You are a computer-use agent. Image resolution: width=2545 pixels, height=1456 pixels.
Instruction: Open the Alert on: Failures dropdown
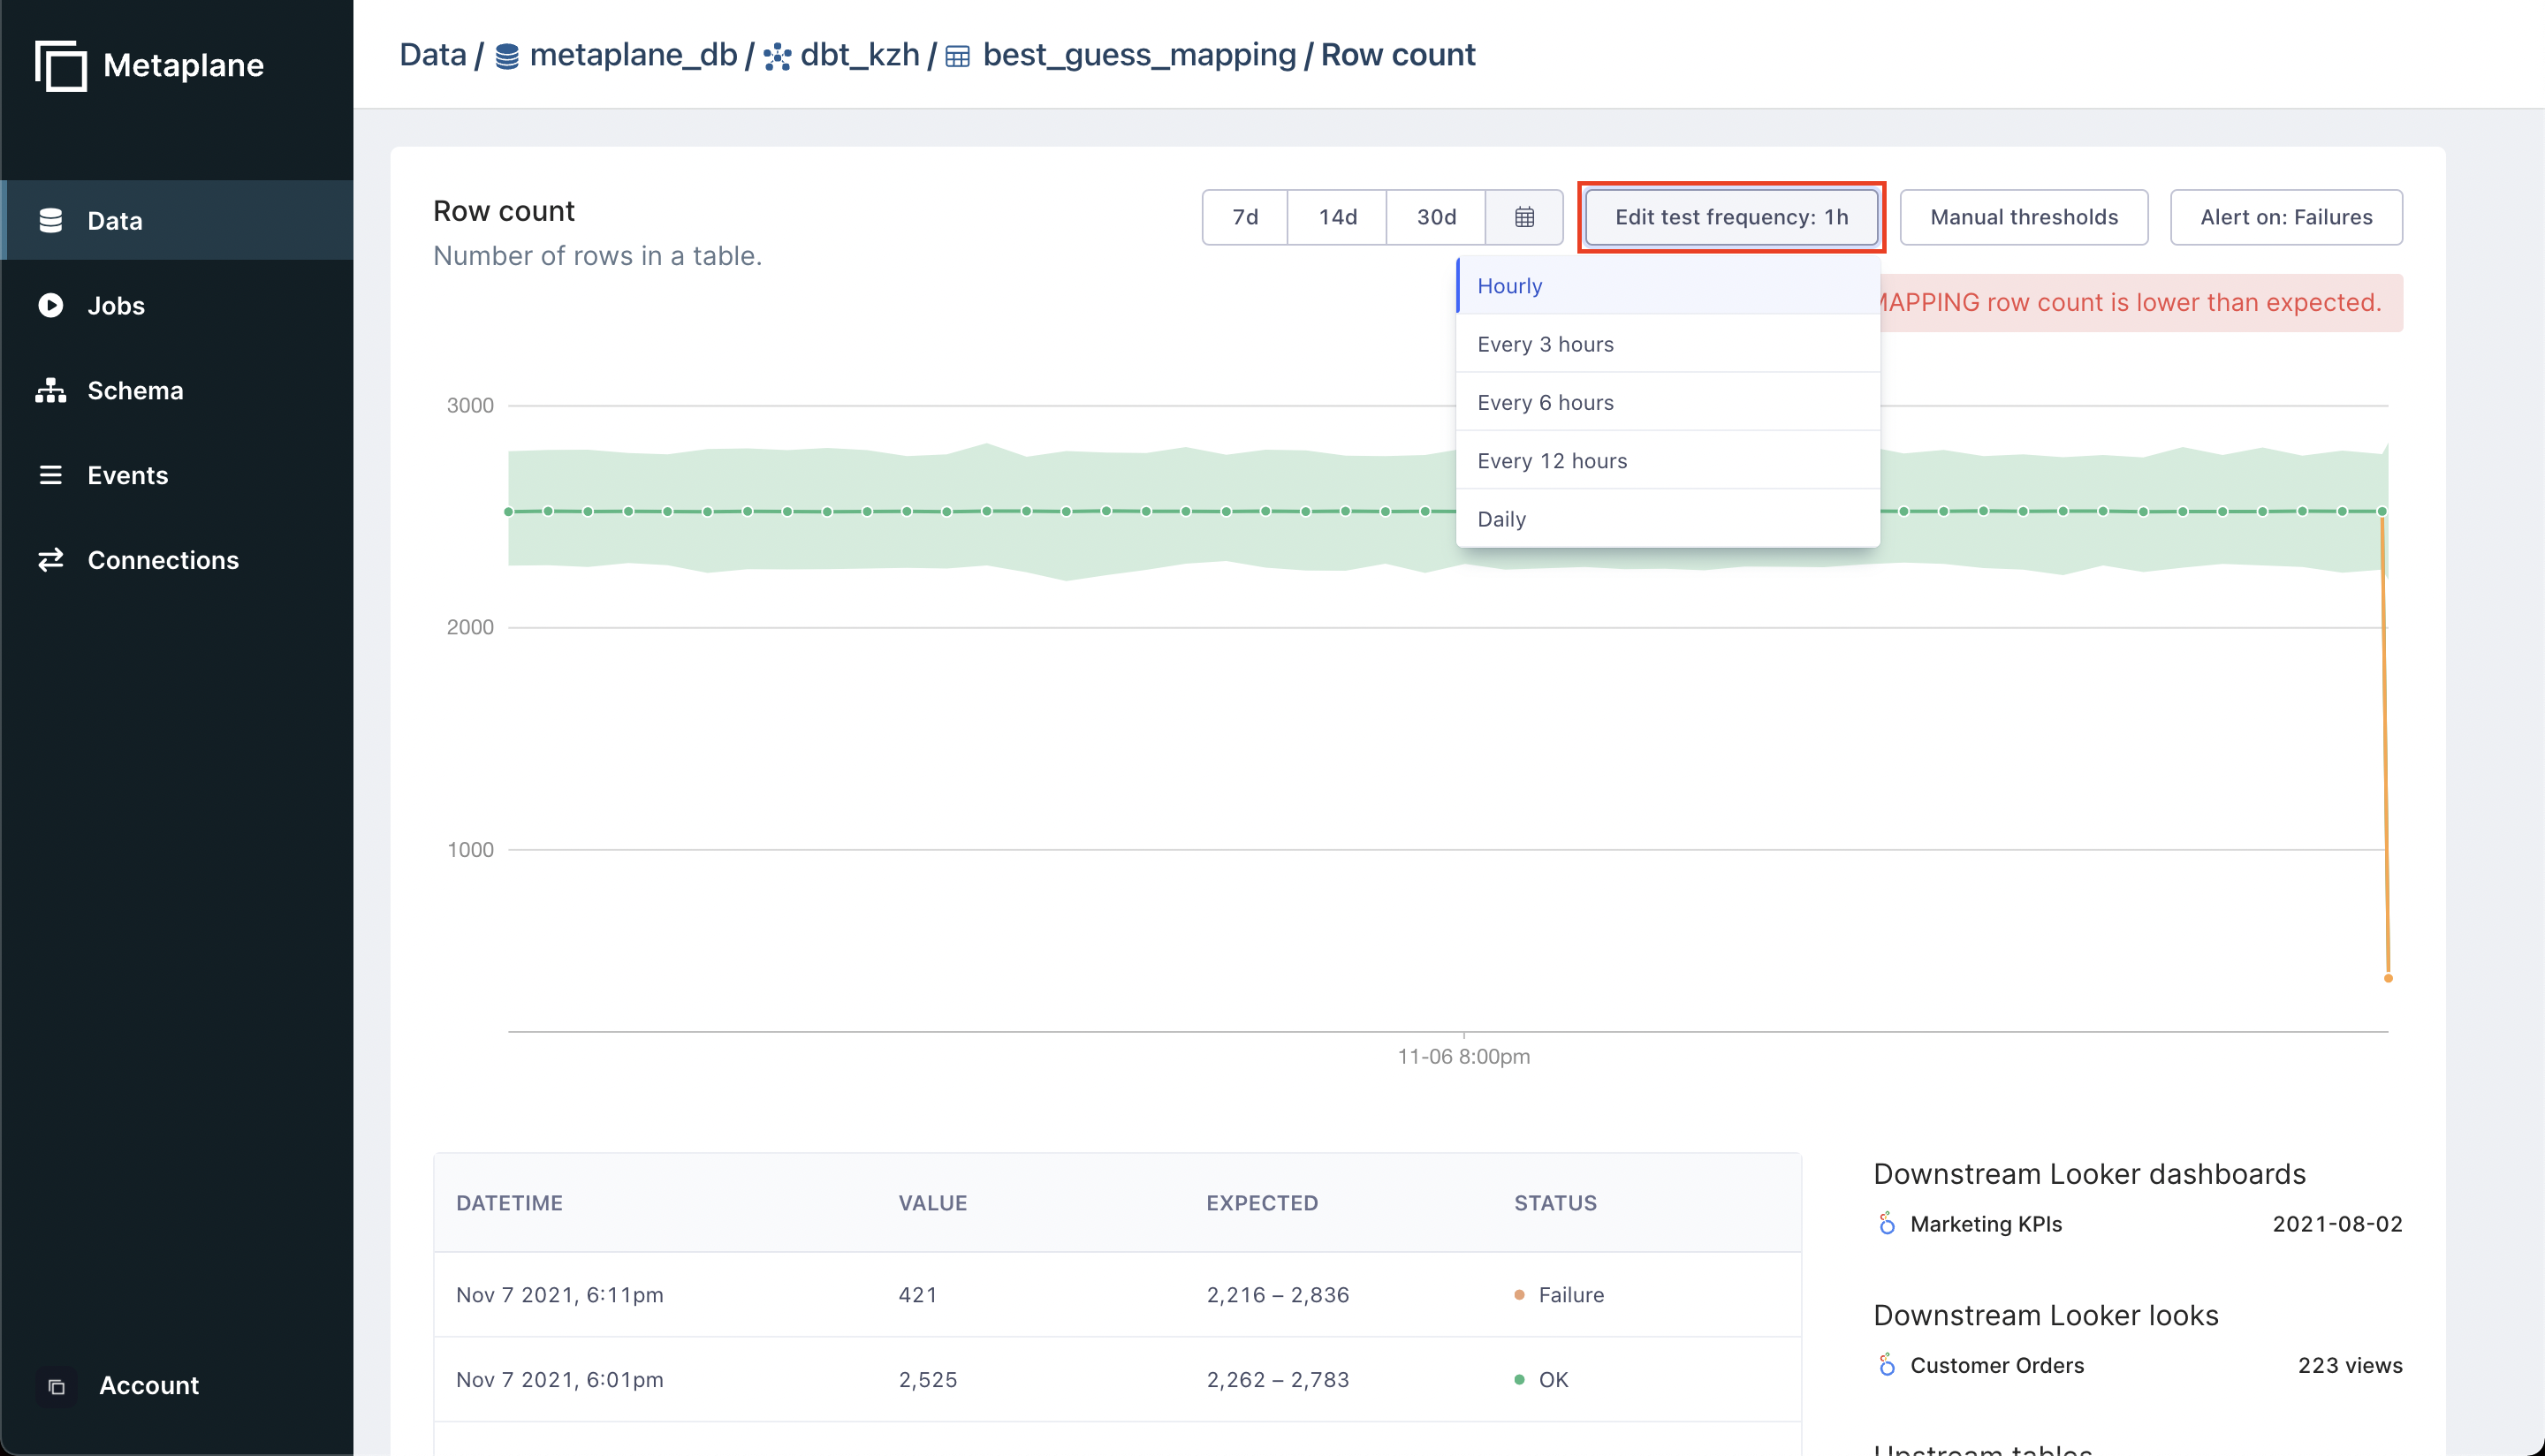pos(2286,217)
